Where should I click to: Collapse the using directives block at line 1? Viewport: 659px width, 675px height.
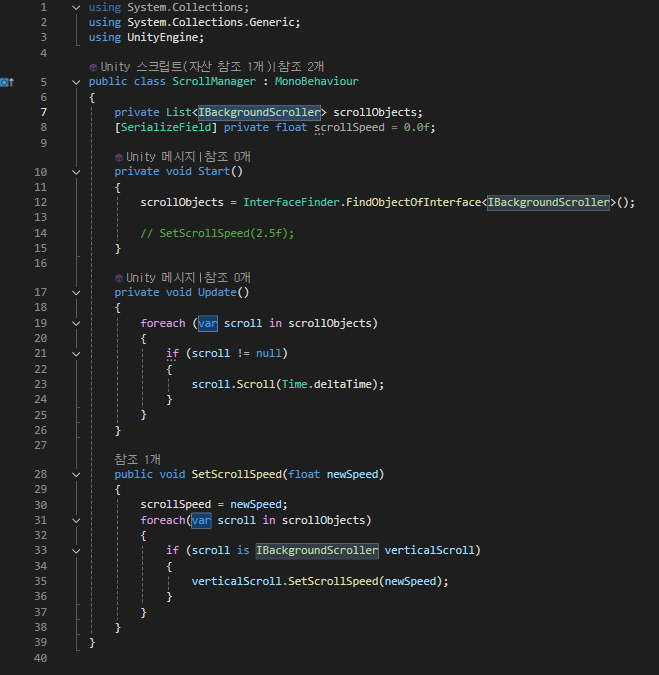tap(76, 8)
